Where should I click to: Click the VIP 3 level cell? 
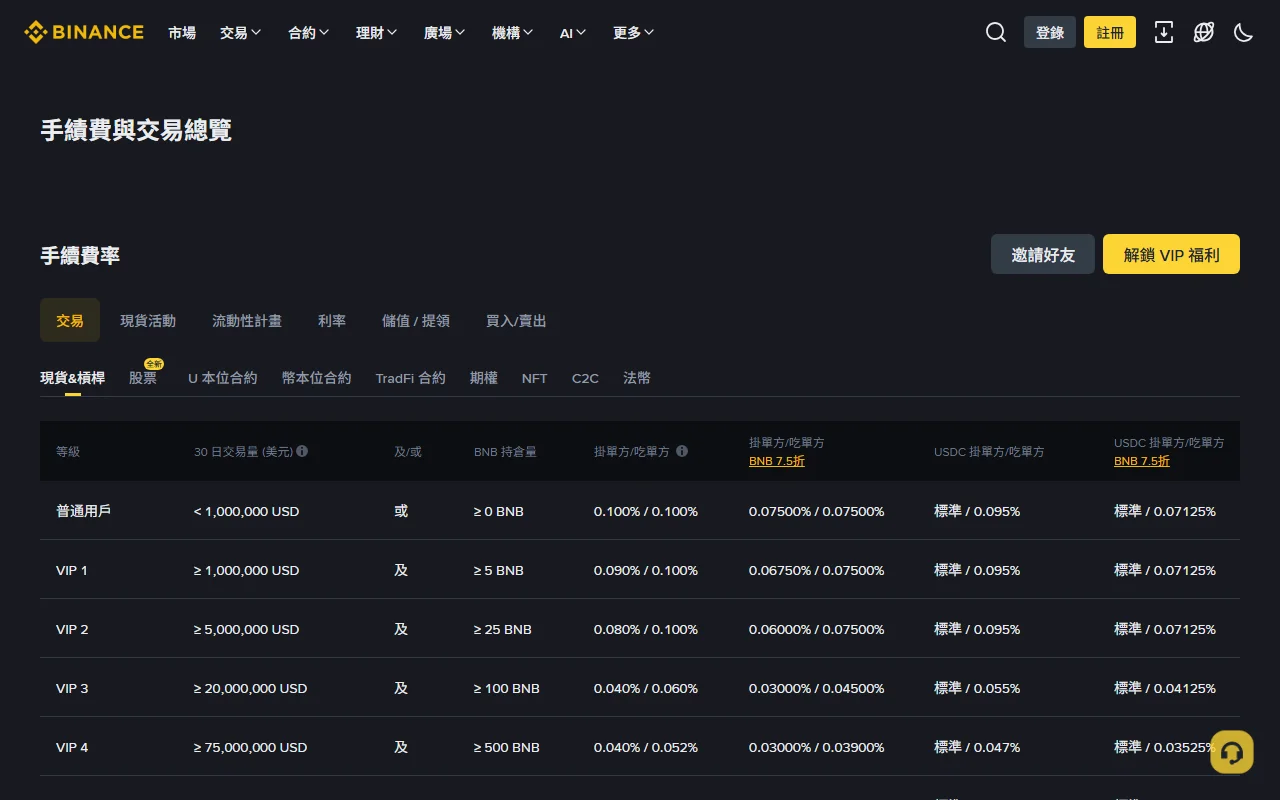72,688
